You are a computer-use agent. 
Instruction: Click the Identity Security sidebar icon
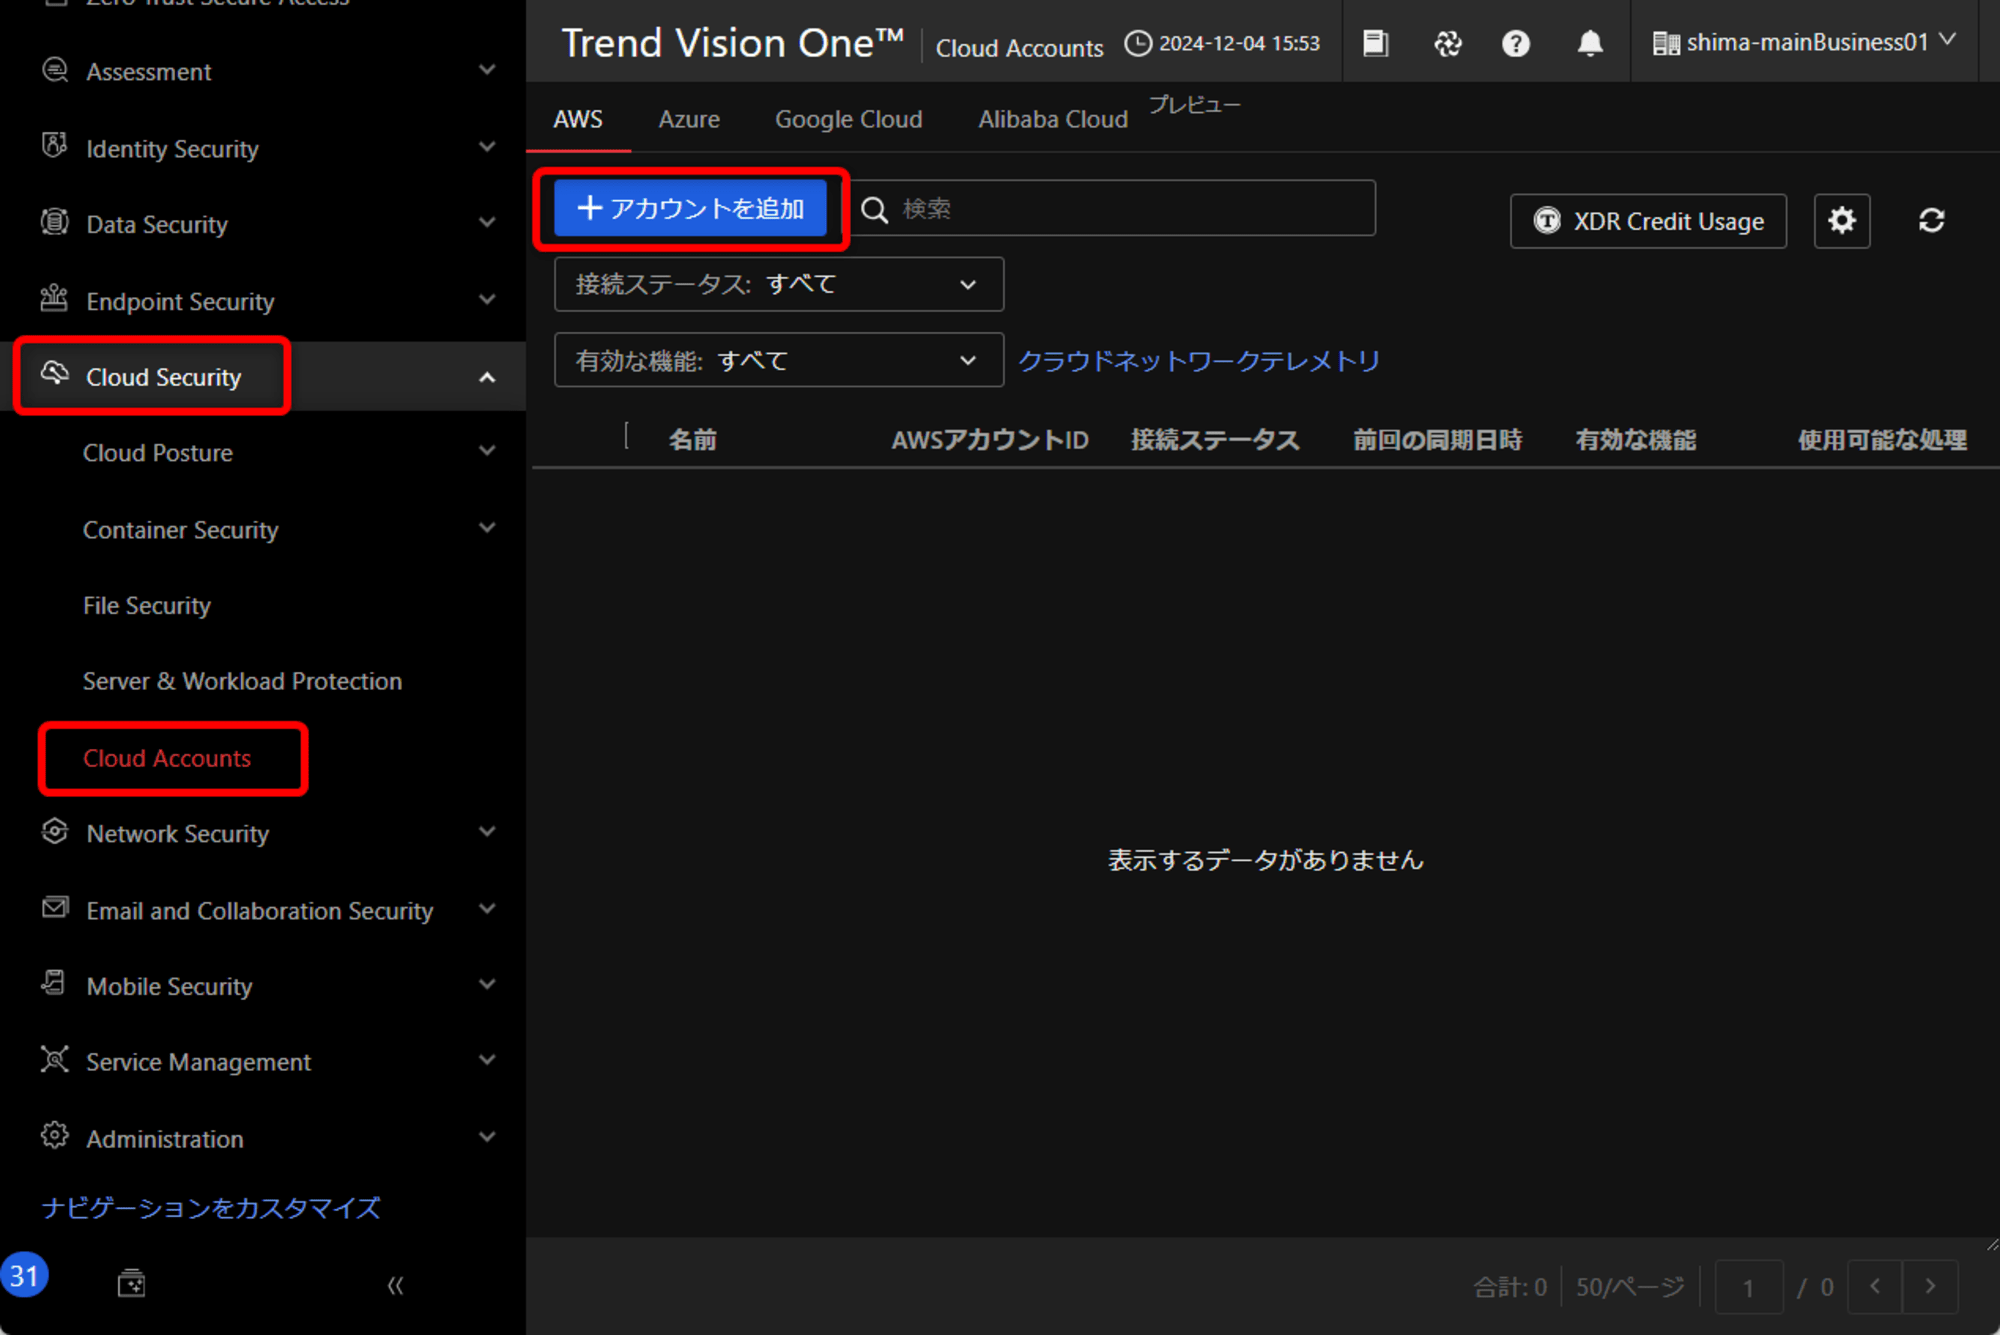(55, 146)
